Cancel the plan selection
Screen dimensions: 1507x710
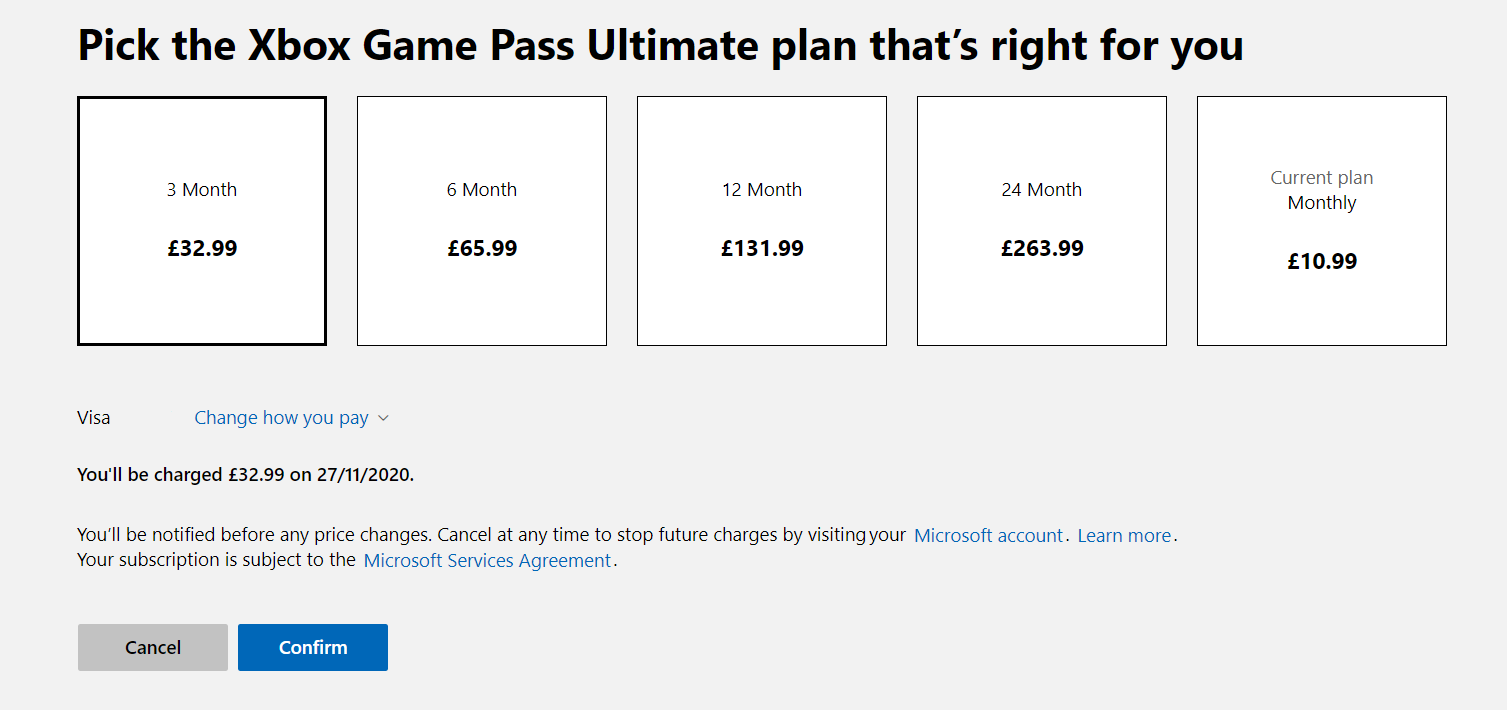click(152, 647)
